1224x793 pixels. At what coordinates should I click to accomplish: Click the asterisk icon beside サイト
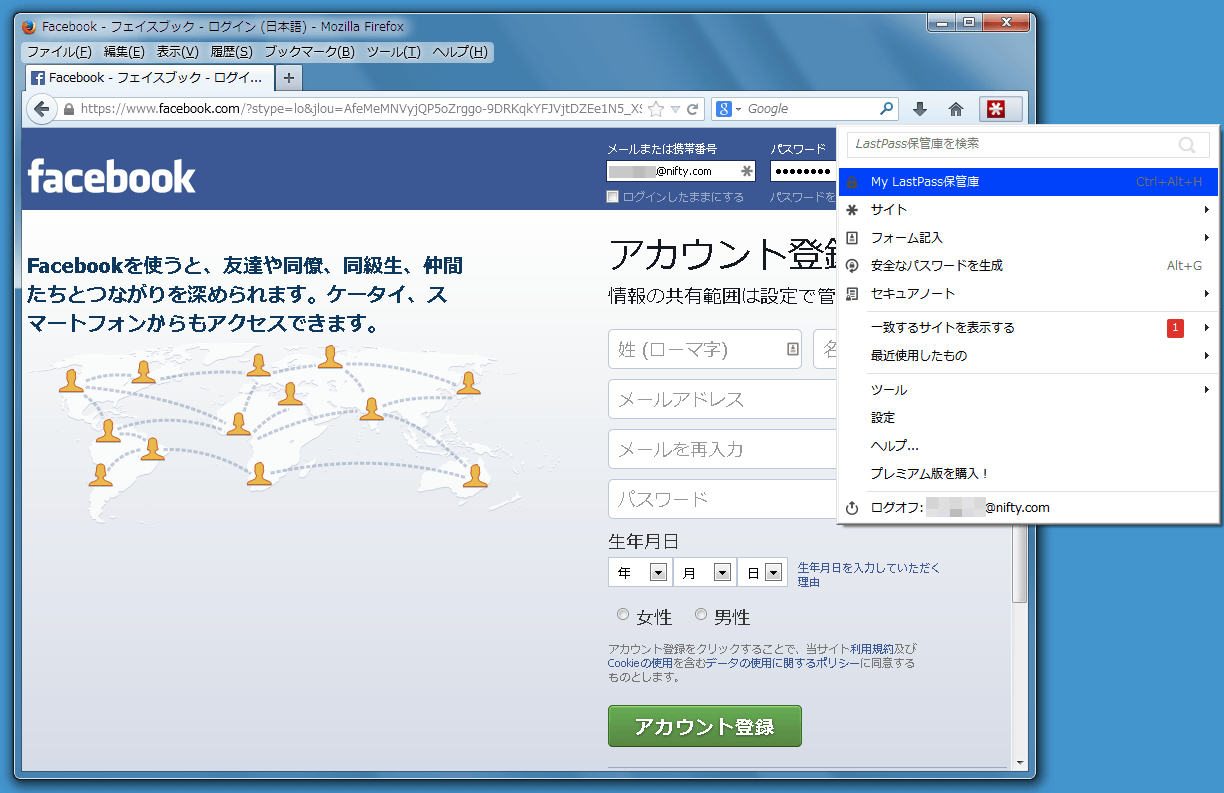[x=852, y=210]
